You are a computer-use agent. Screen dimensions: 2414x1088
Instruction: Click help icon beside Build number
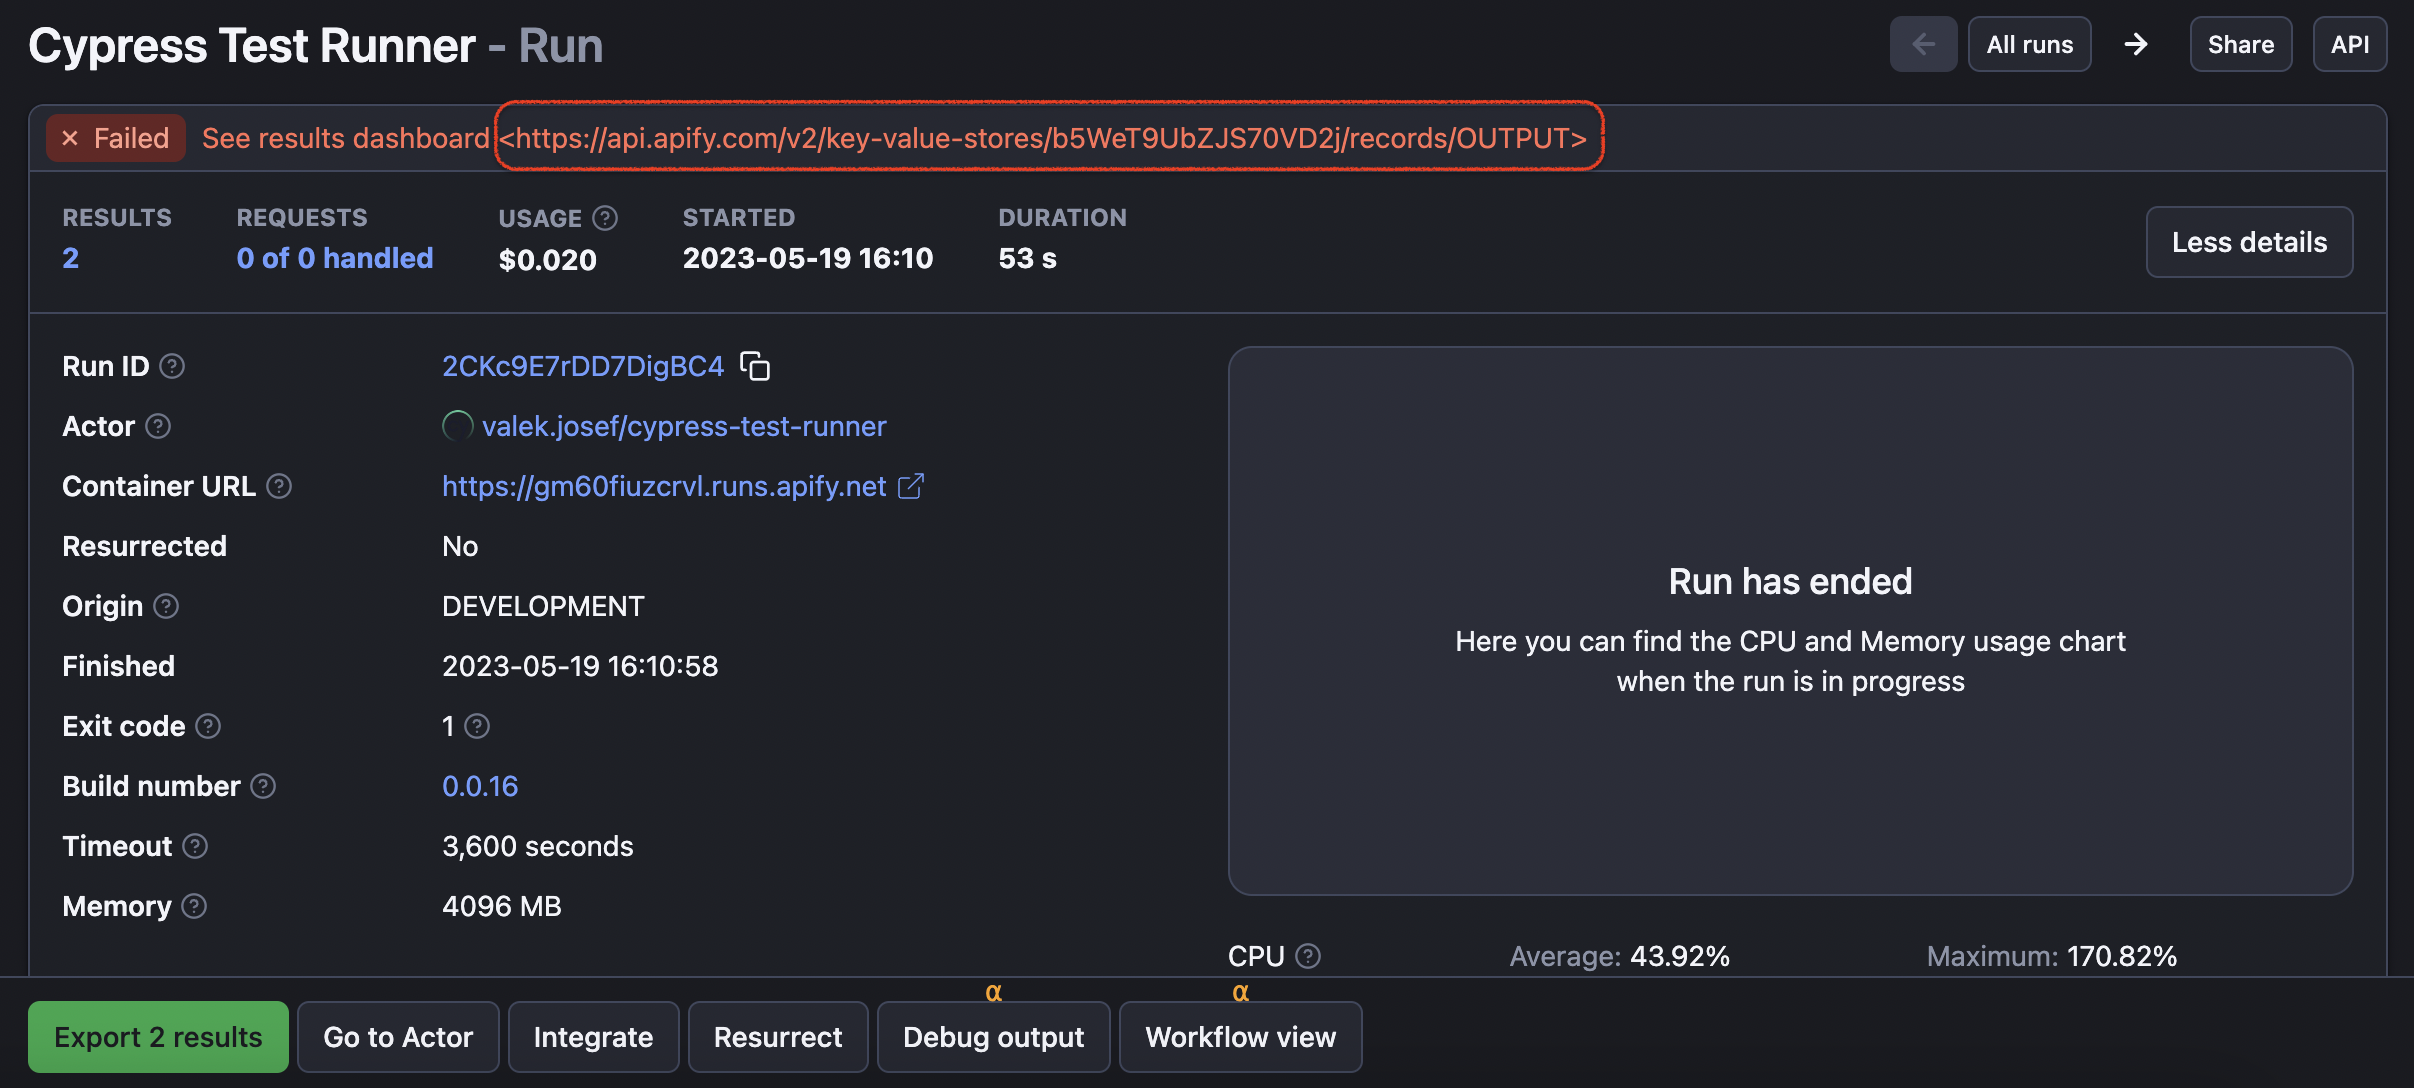[x=263, y=786]
